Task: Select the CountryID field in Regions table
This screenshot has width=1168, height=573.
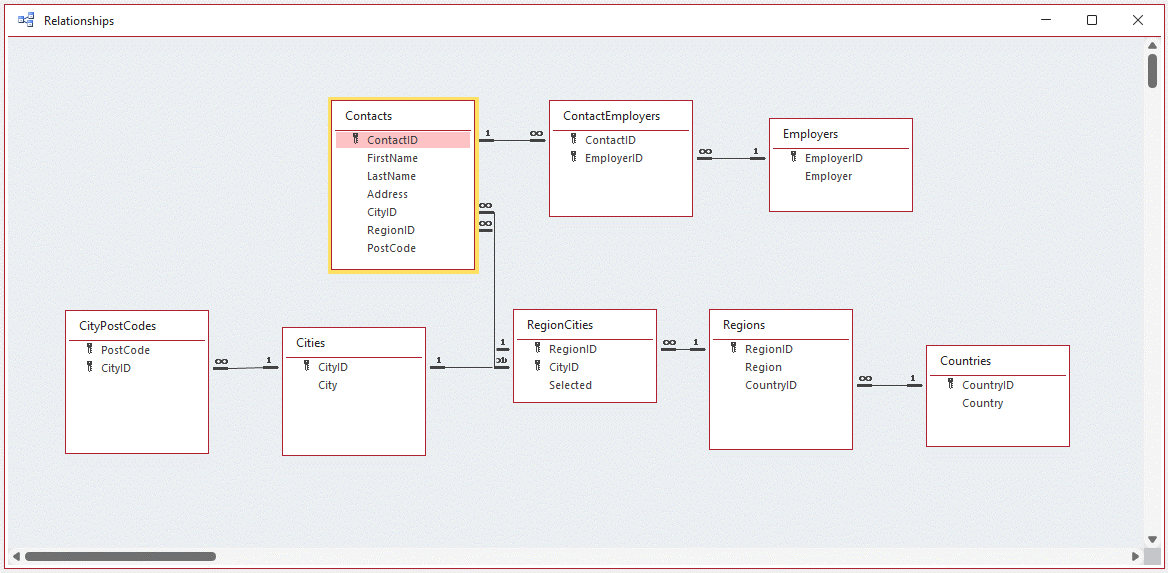Action: (771, 385)
